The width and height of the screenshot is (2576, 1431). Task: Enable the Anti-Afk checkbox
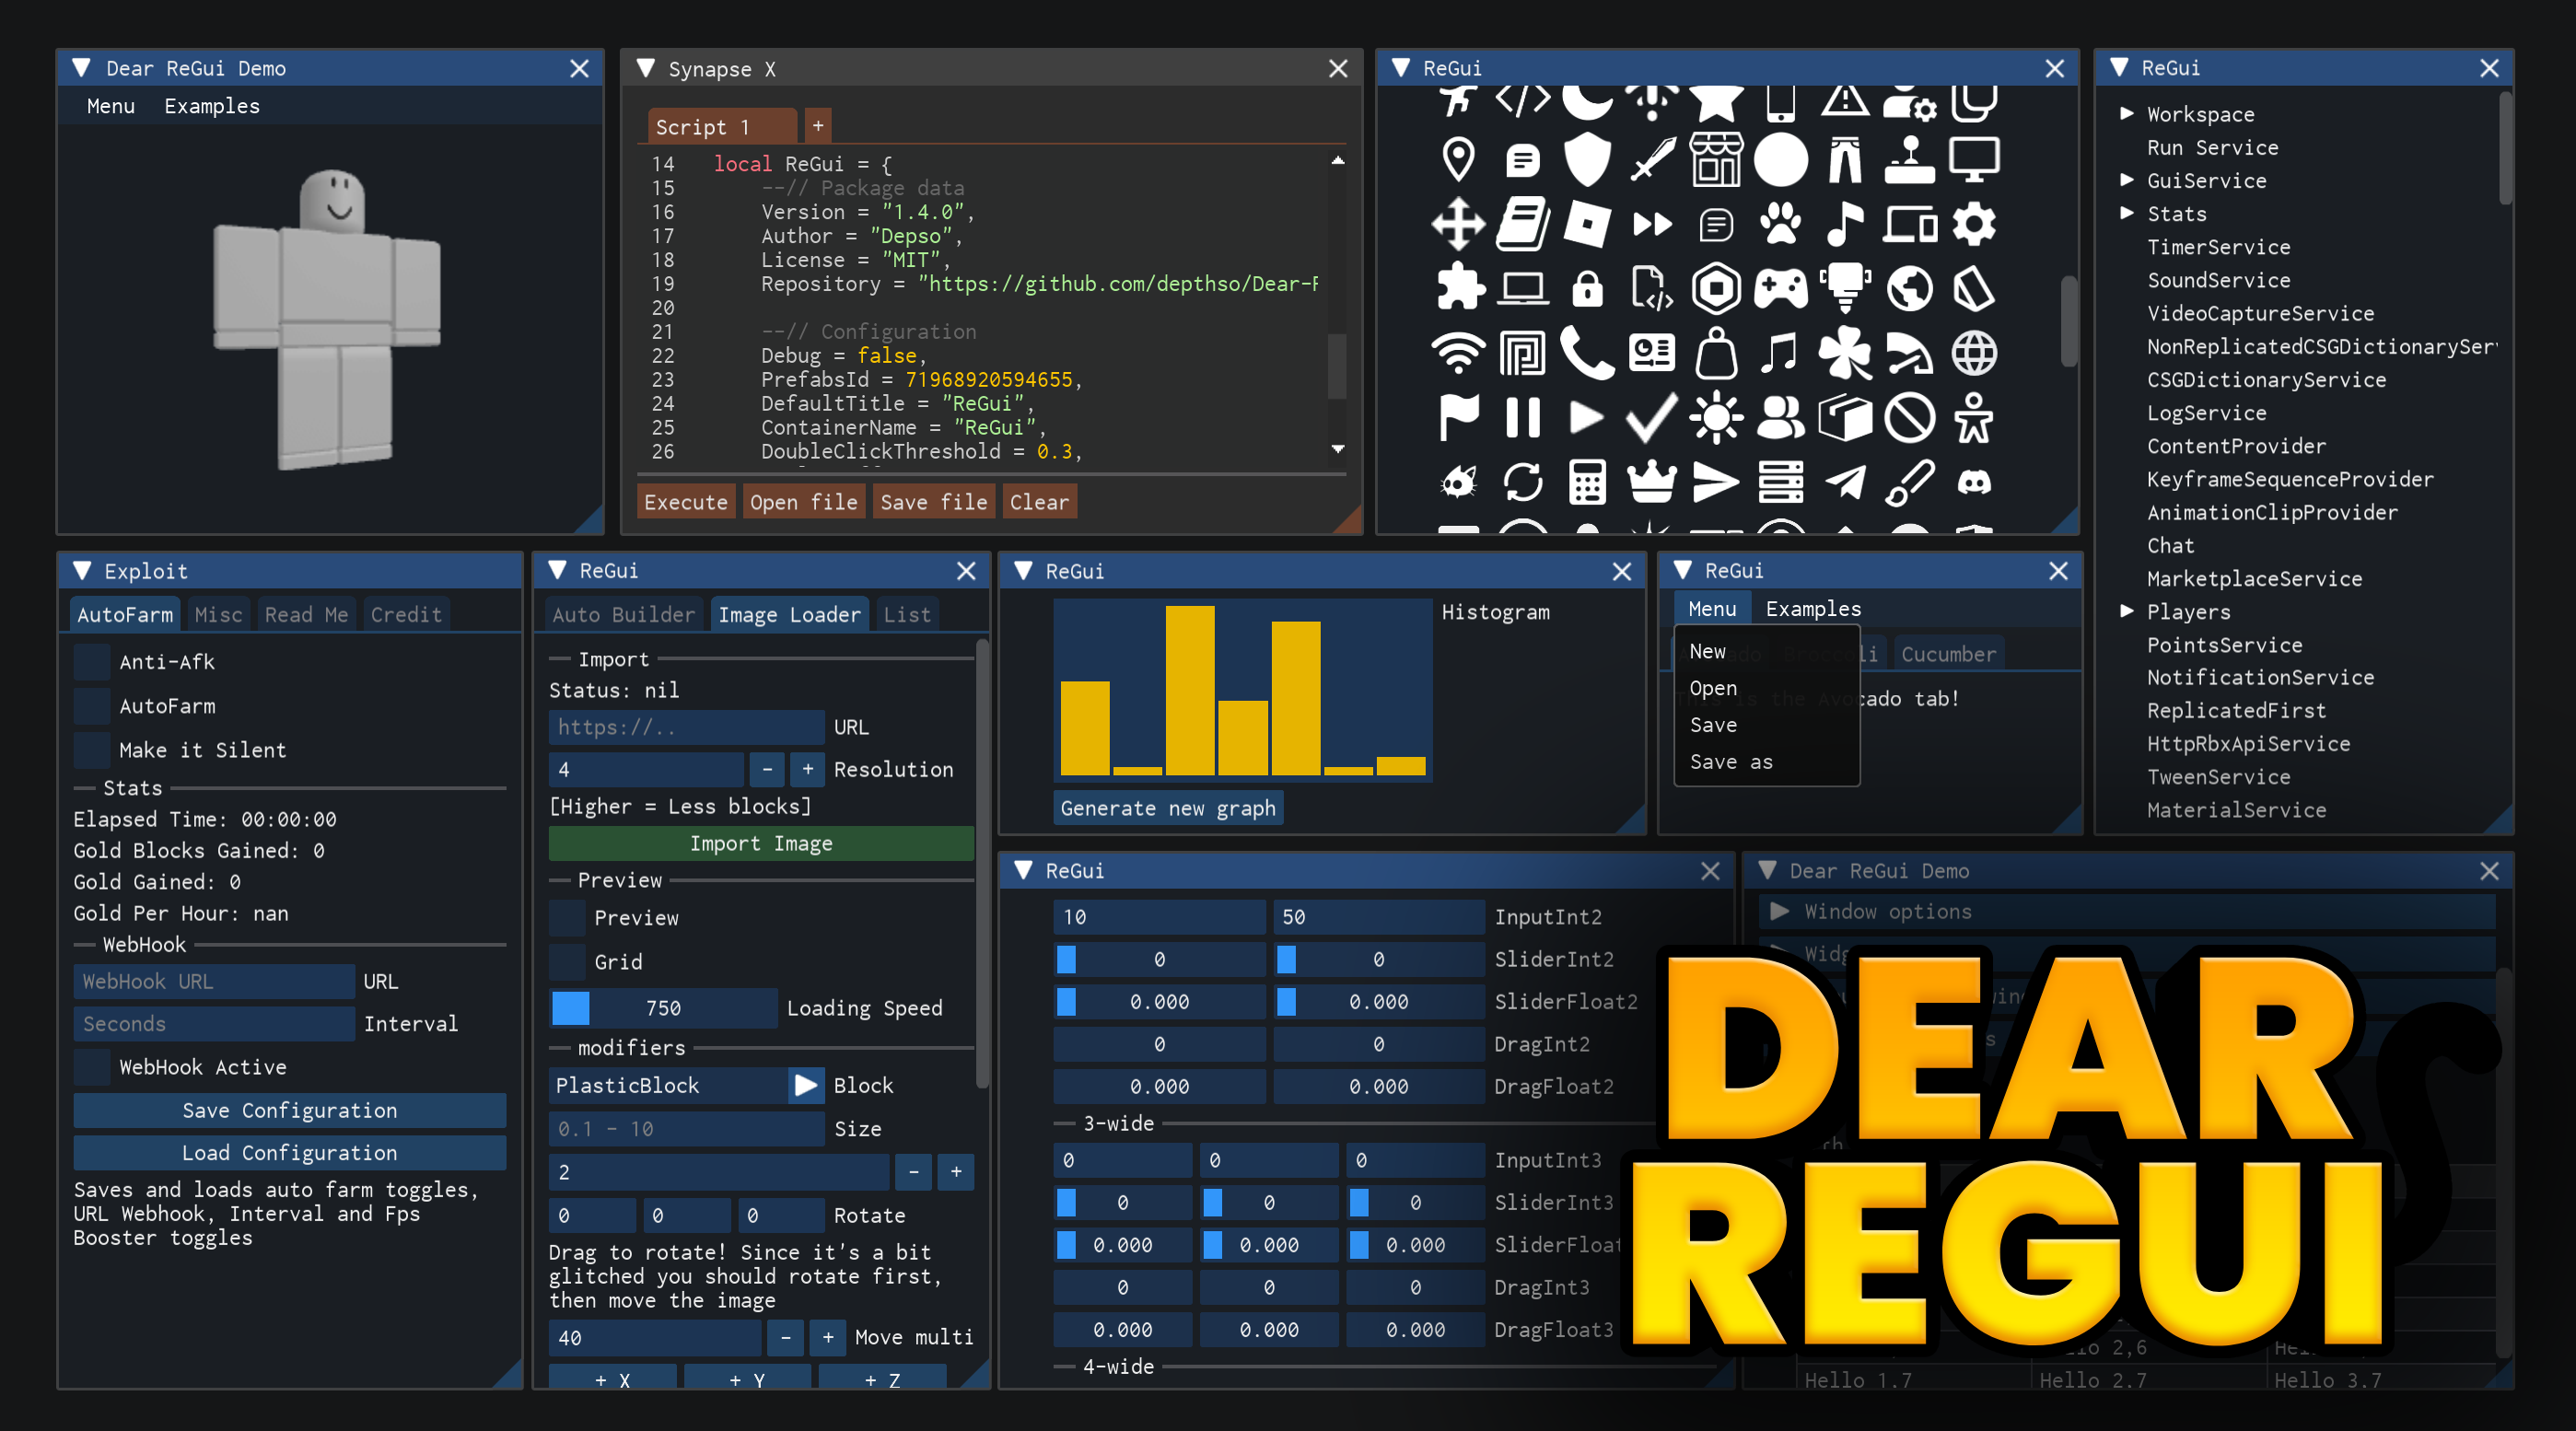[92, 662]
